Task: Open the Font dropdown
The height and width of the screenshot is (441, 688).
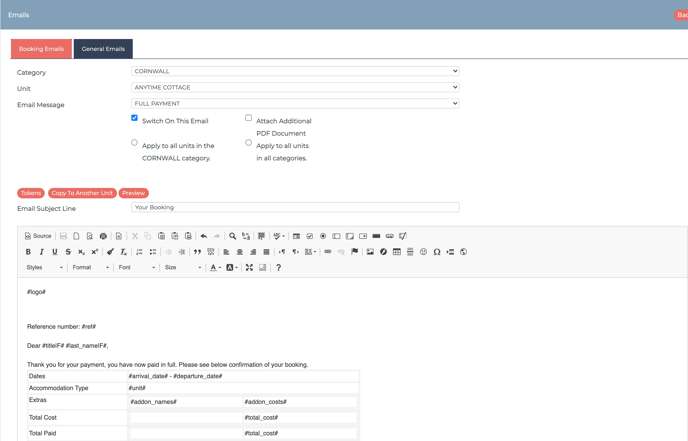Action: (136, 268)
